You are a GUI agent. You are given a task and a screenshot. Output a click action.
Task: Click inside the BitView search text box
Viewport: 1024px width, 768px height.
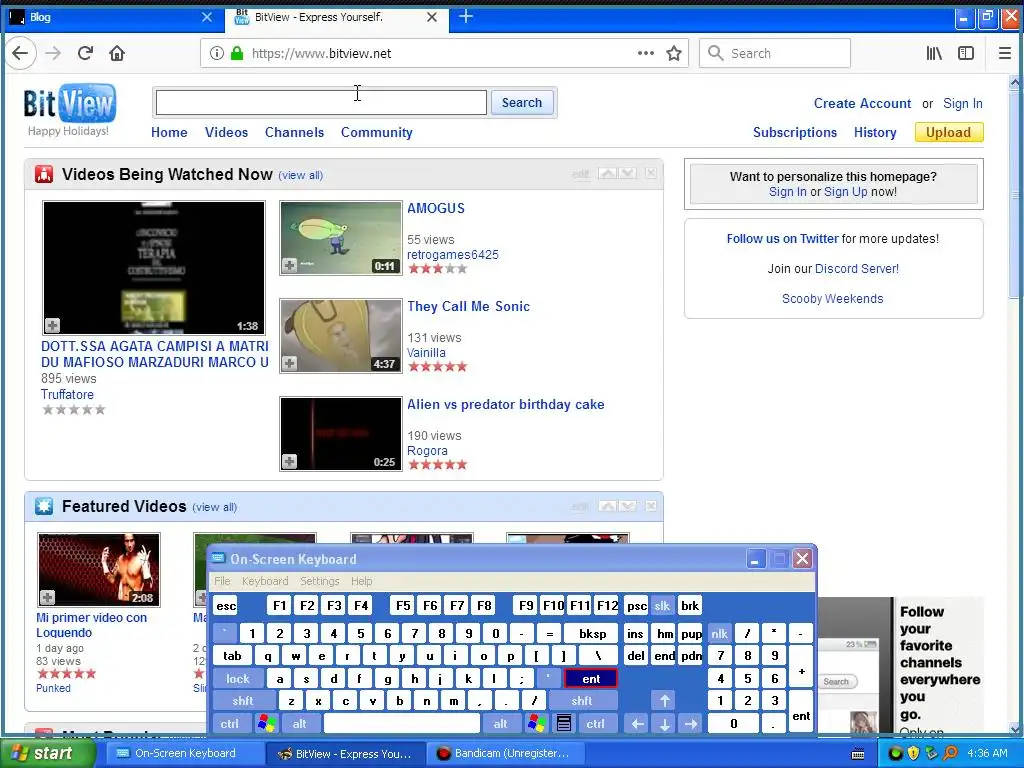click(321, 103)
